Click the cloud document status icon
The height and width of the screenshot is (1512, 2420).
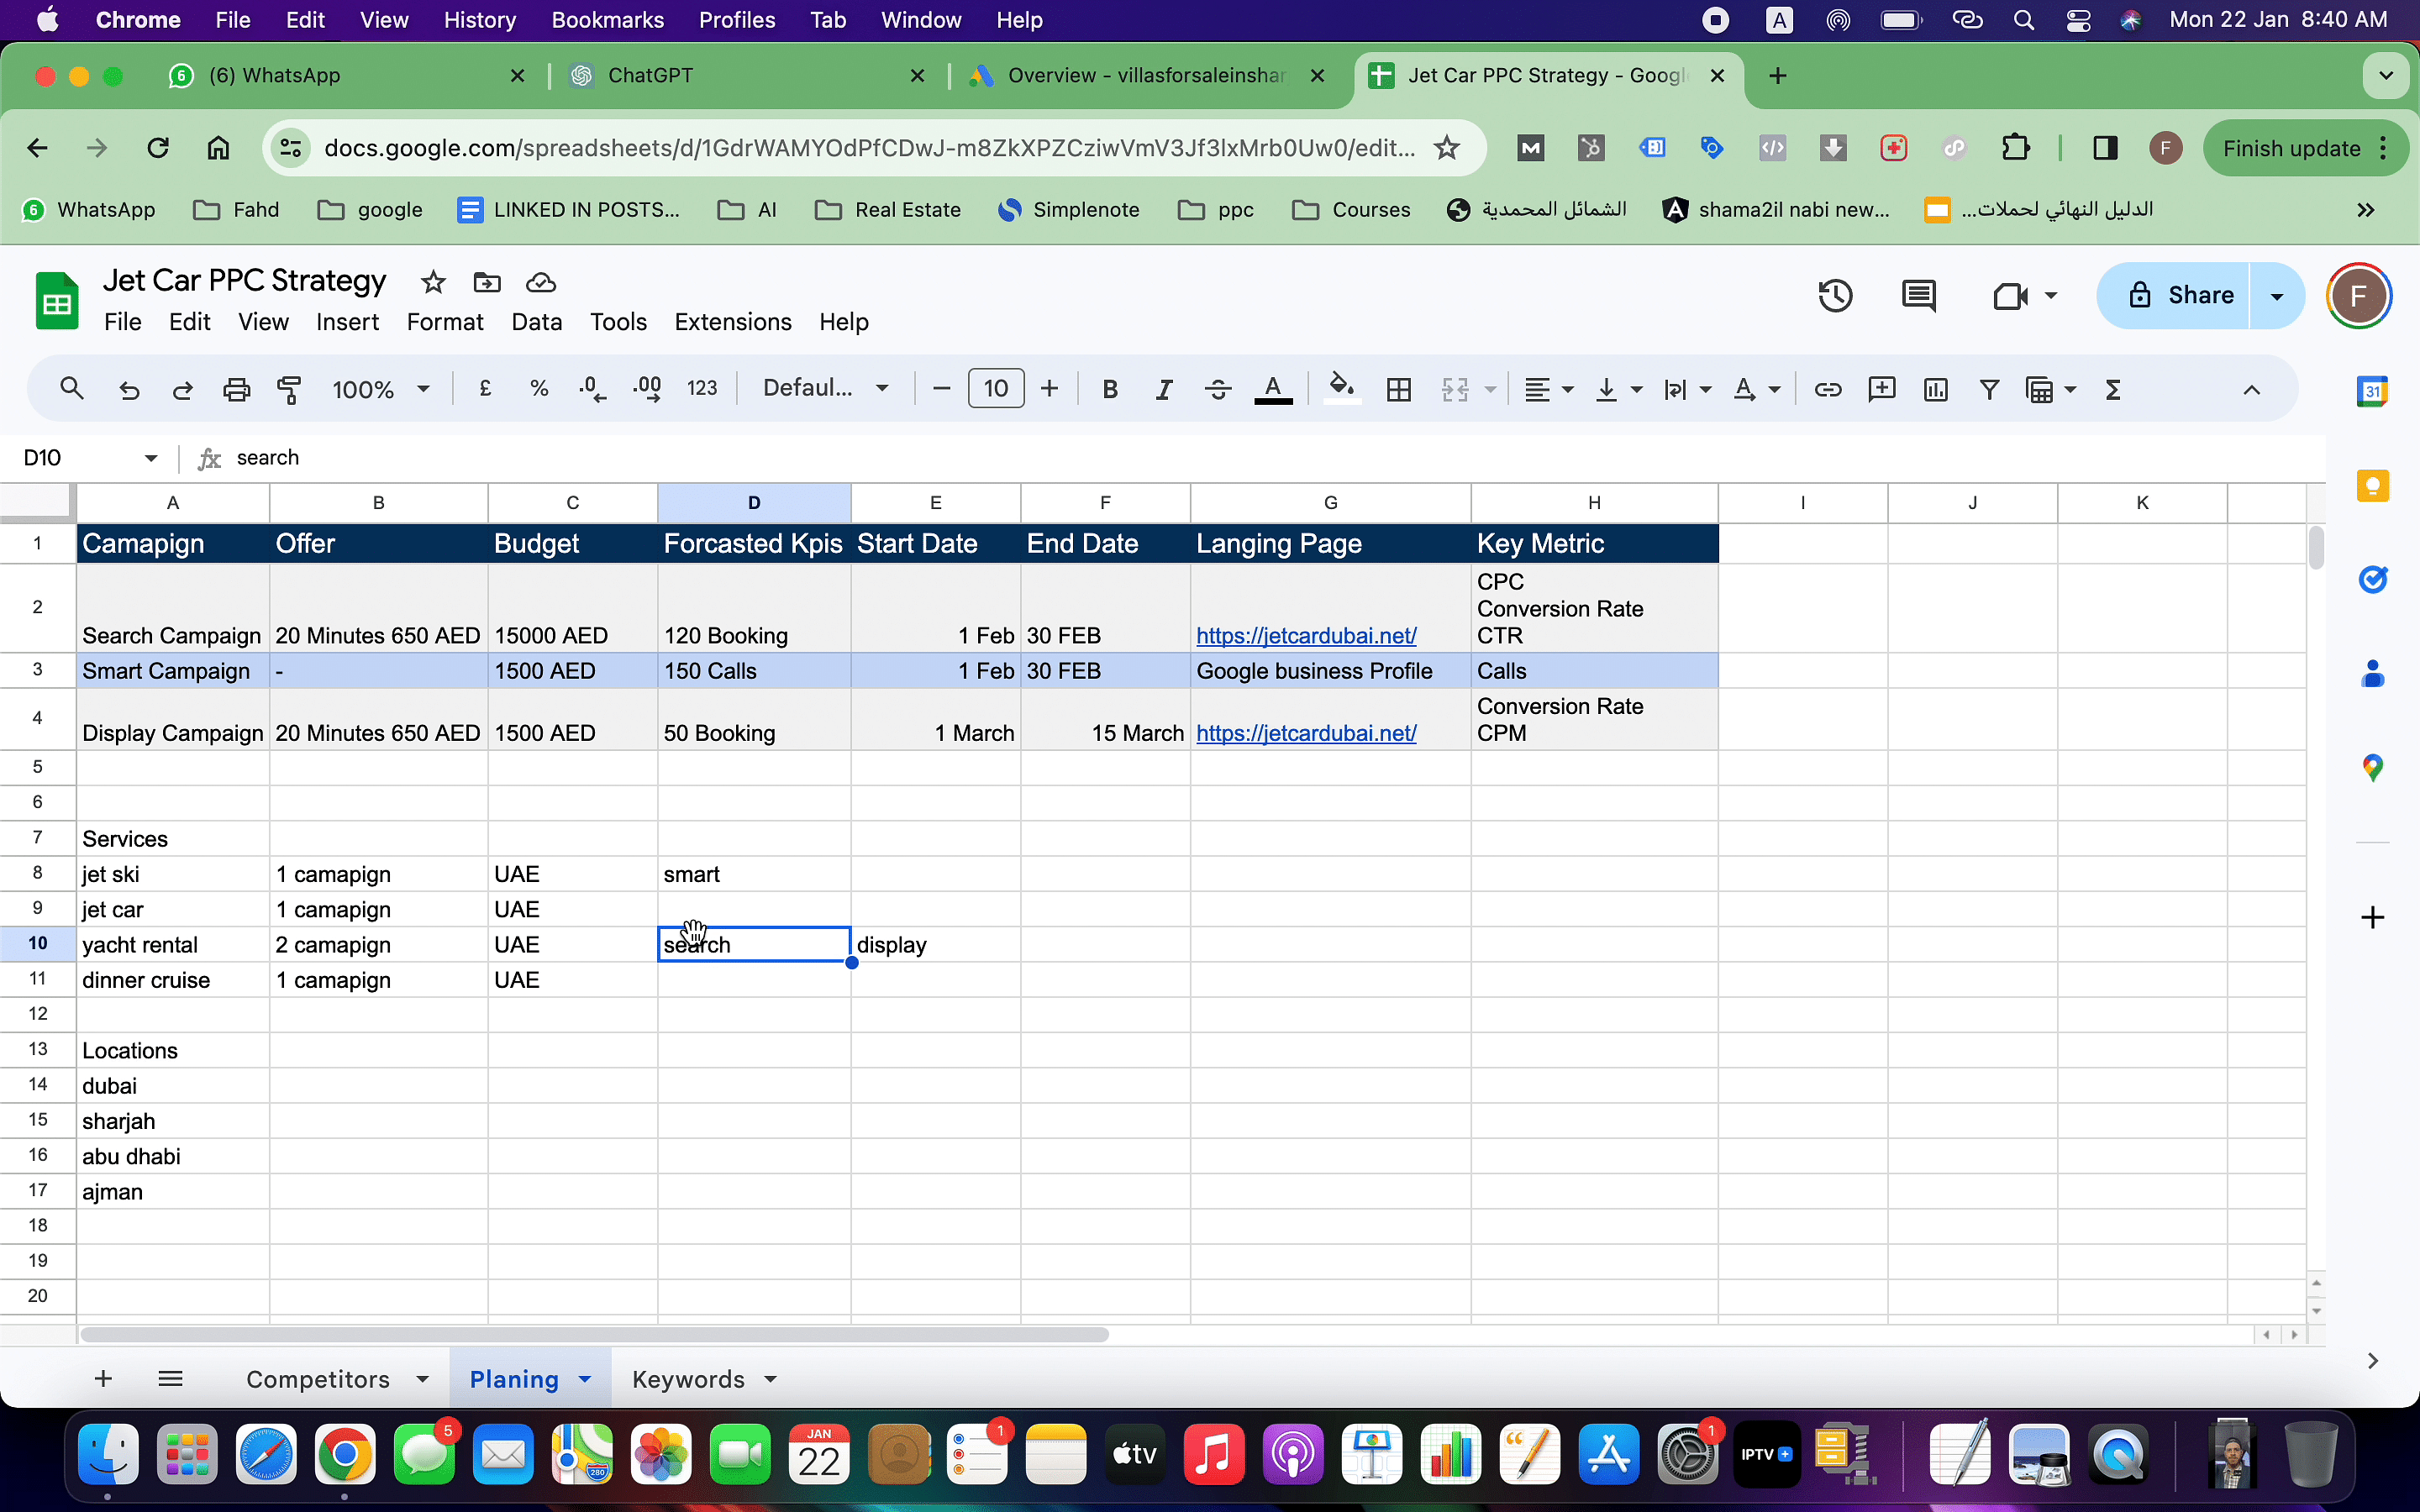coord(541,282)
